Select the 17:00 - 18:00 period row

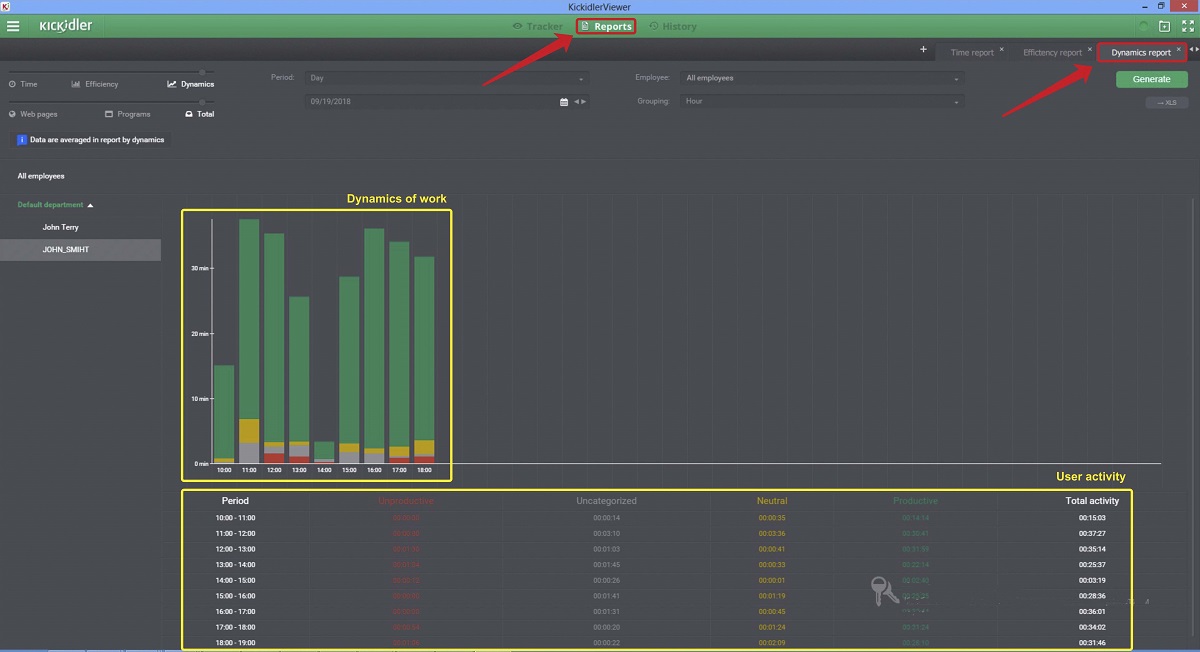click(x=657, y=627)
